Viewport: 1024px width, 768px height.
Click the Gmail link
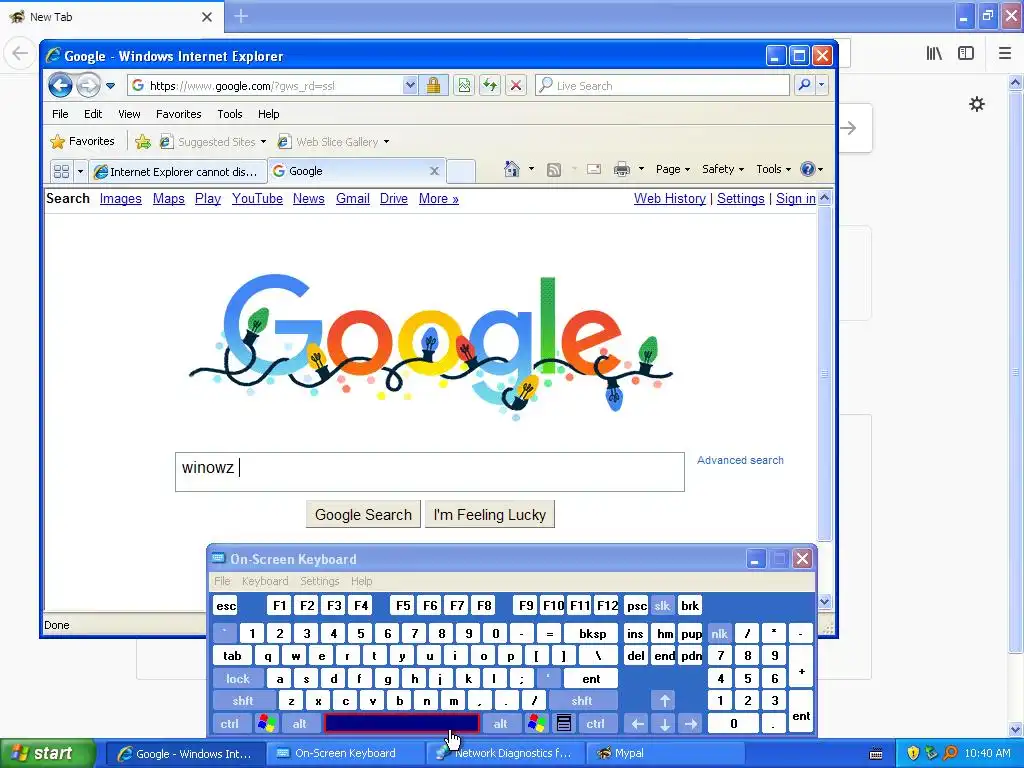tap(353, 199)
